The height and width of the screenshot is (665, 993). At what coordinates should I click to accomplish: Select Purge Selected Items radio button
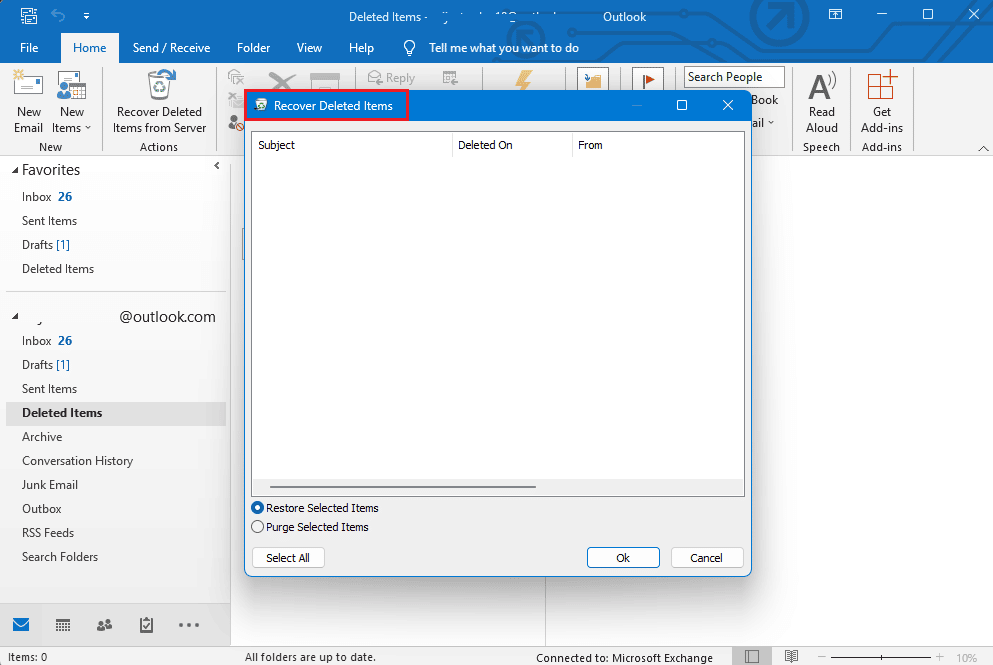[257, 527]
